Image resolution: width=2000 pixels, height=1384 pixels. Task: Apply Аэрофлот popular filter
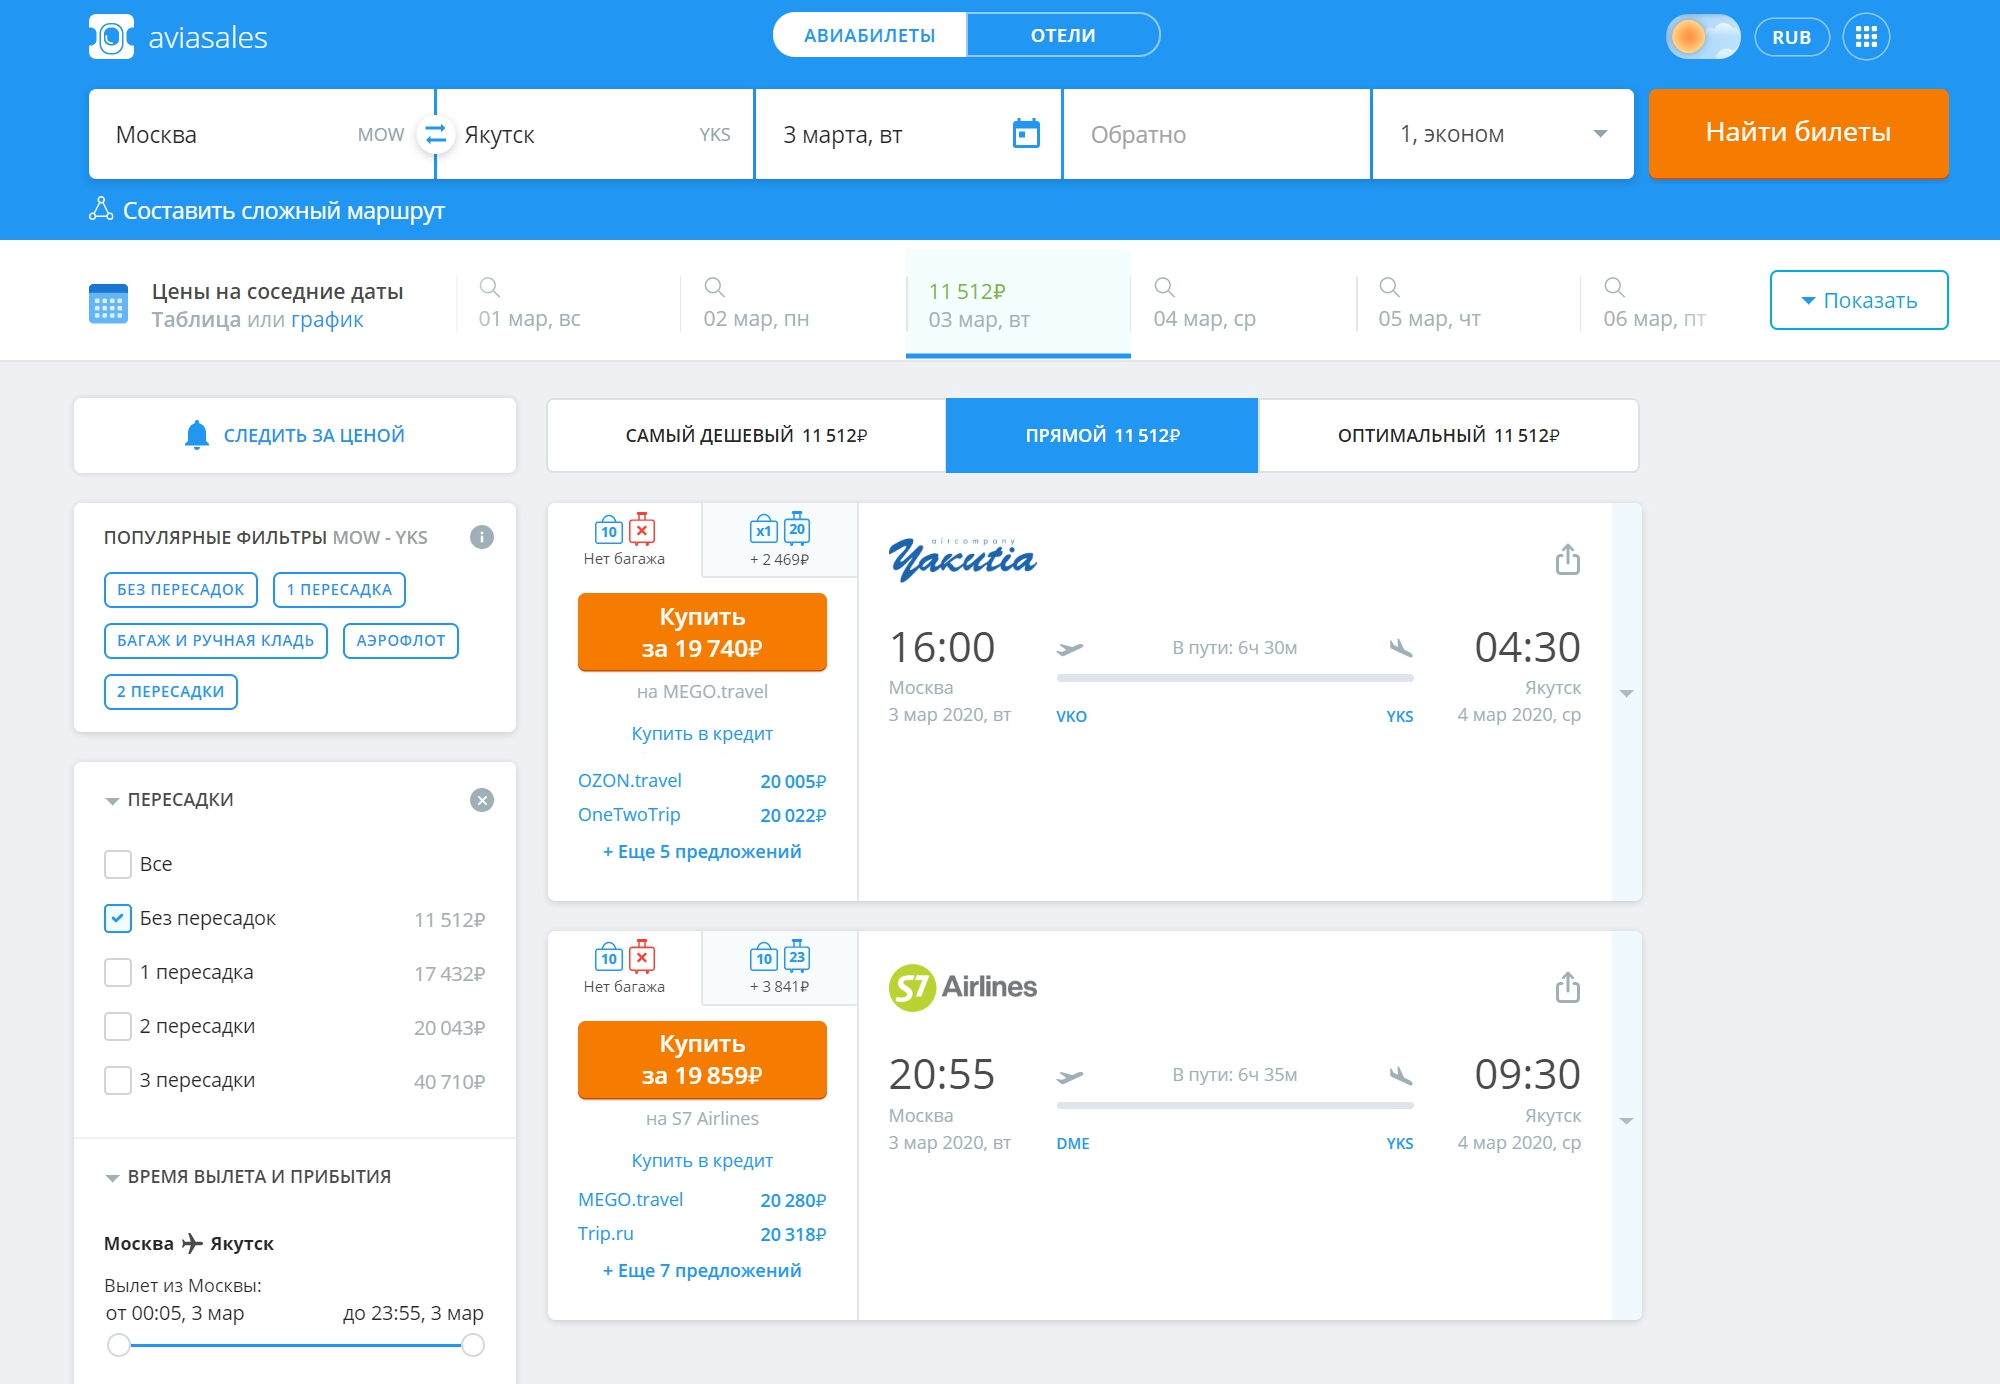click(401, 641)
